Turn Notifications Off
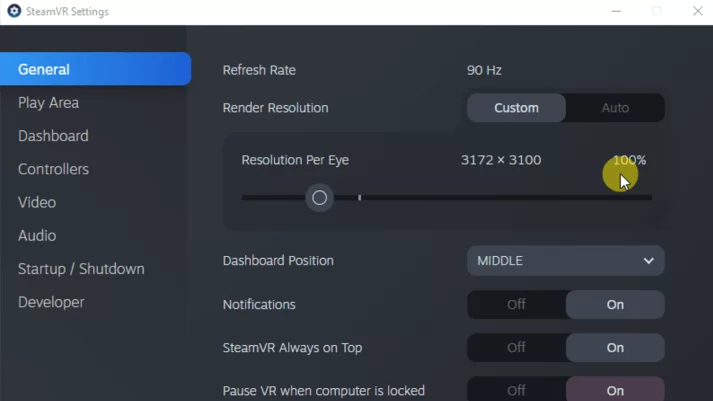Screen dimensions: 713x401 tap(516, 305)
